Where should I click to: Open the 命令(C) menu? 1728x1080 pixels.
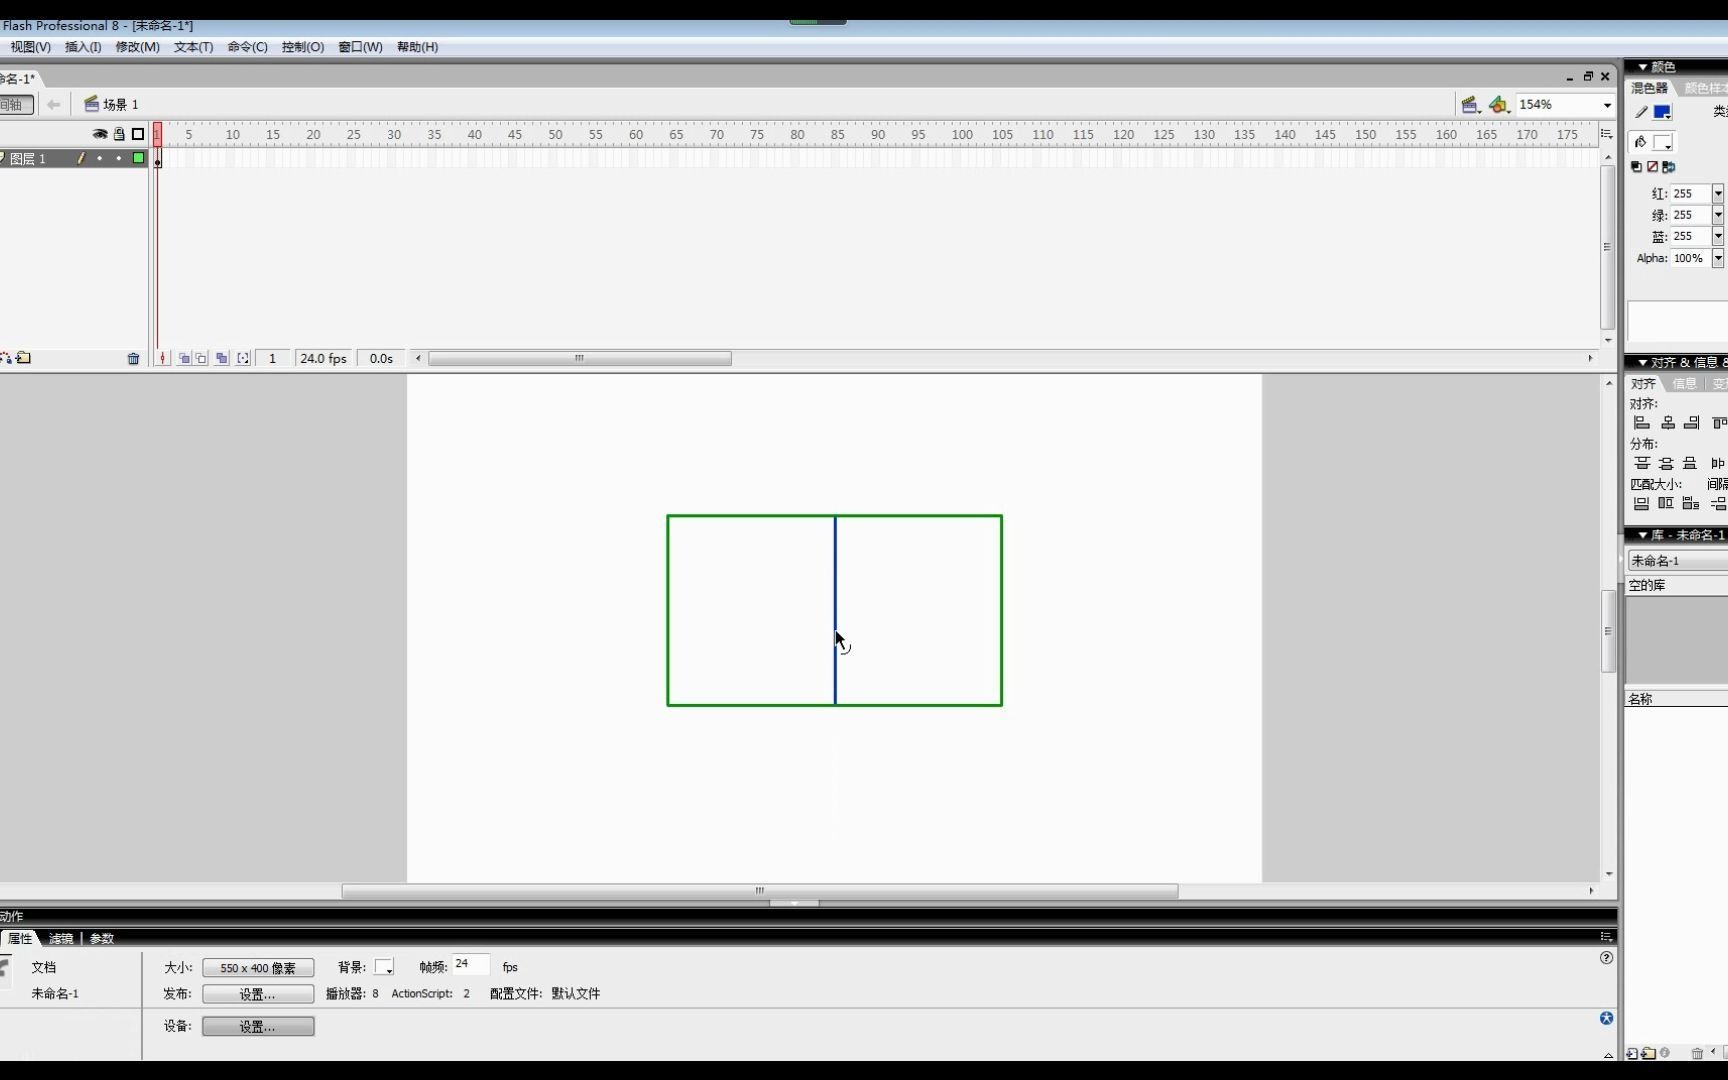247,47
